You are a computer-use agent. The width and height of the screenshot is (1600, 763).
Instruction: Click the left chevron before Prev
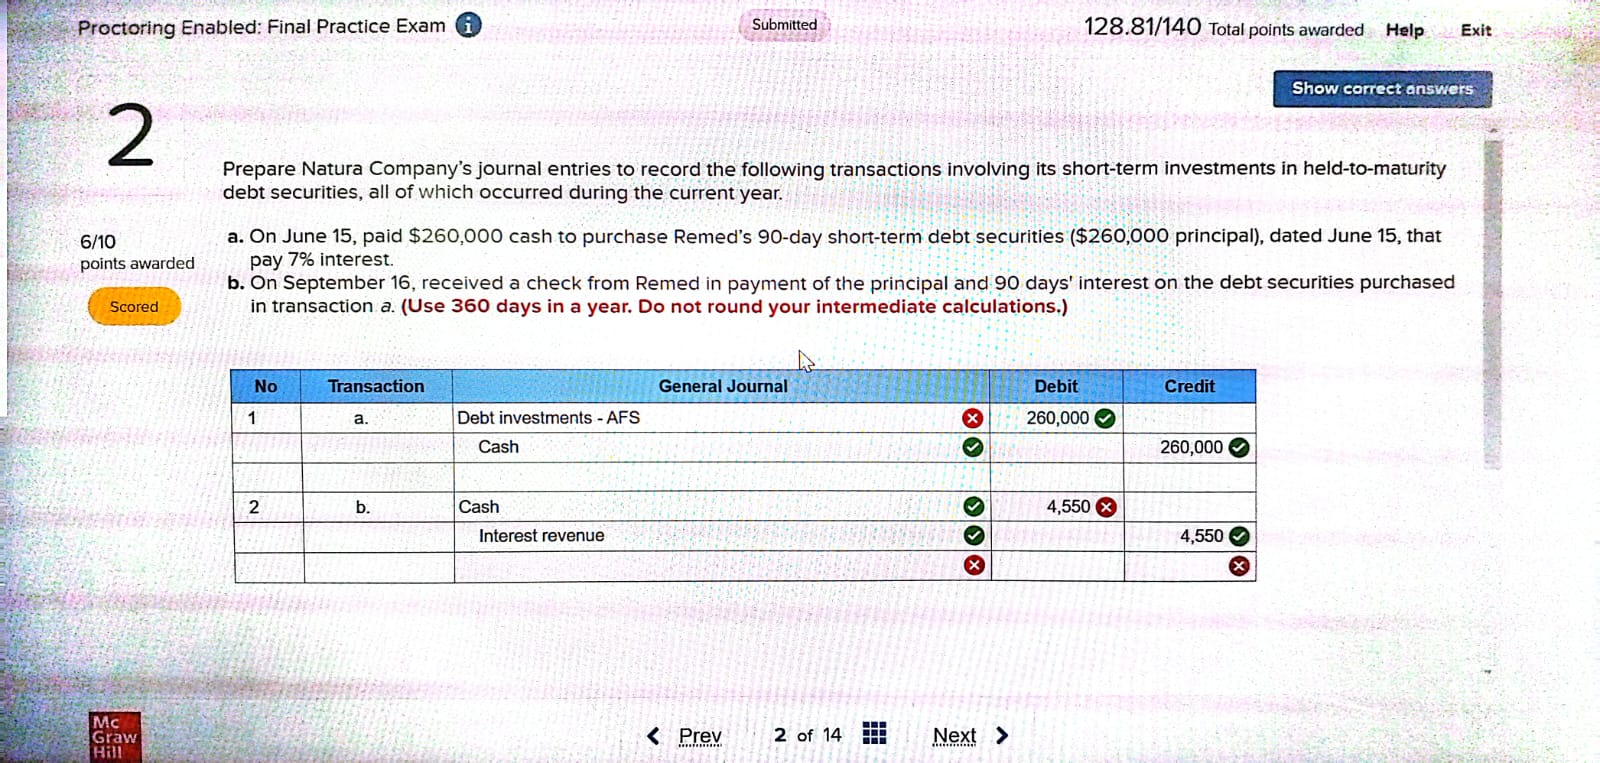pos(653,736)
